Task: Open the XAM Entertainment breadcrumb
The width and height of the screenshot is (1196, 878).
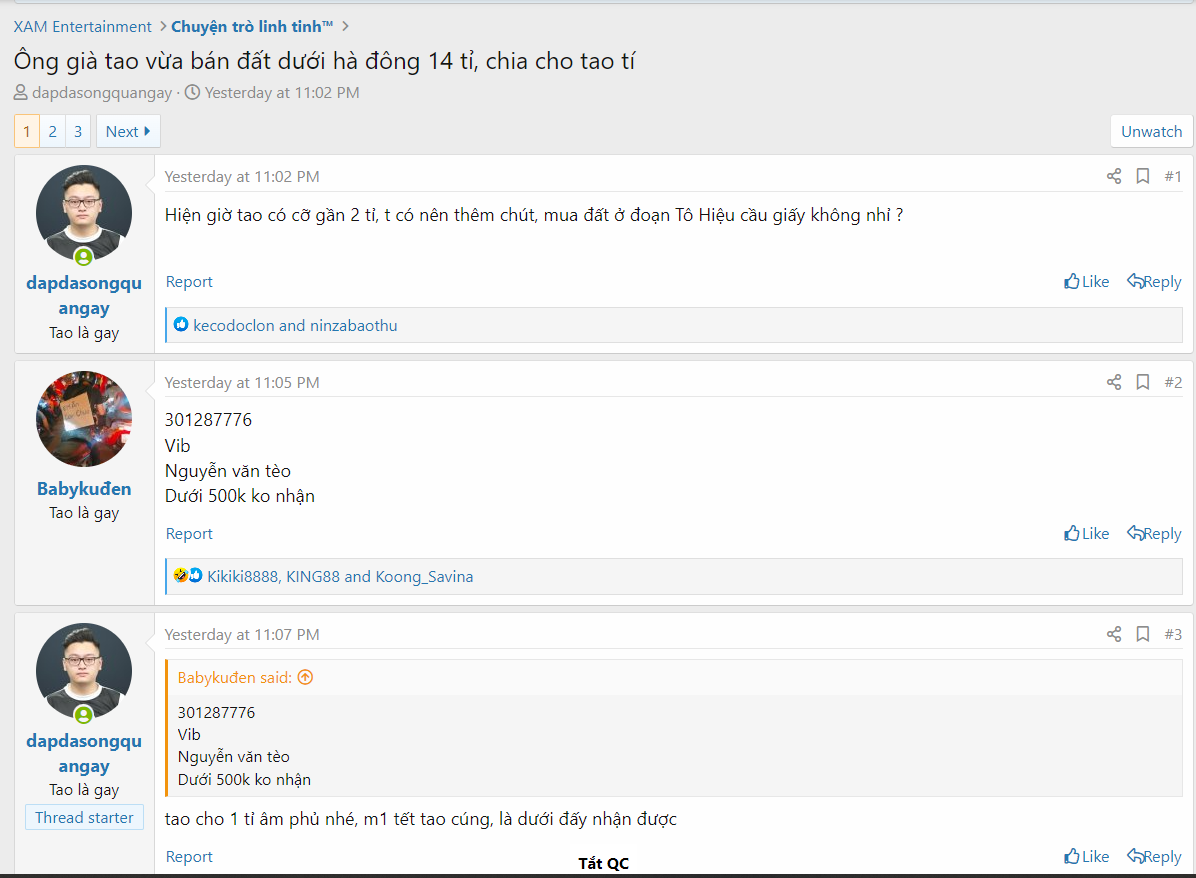Action: 82,27
